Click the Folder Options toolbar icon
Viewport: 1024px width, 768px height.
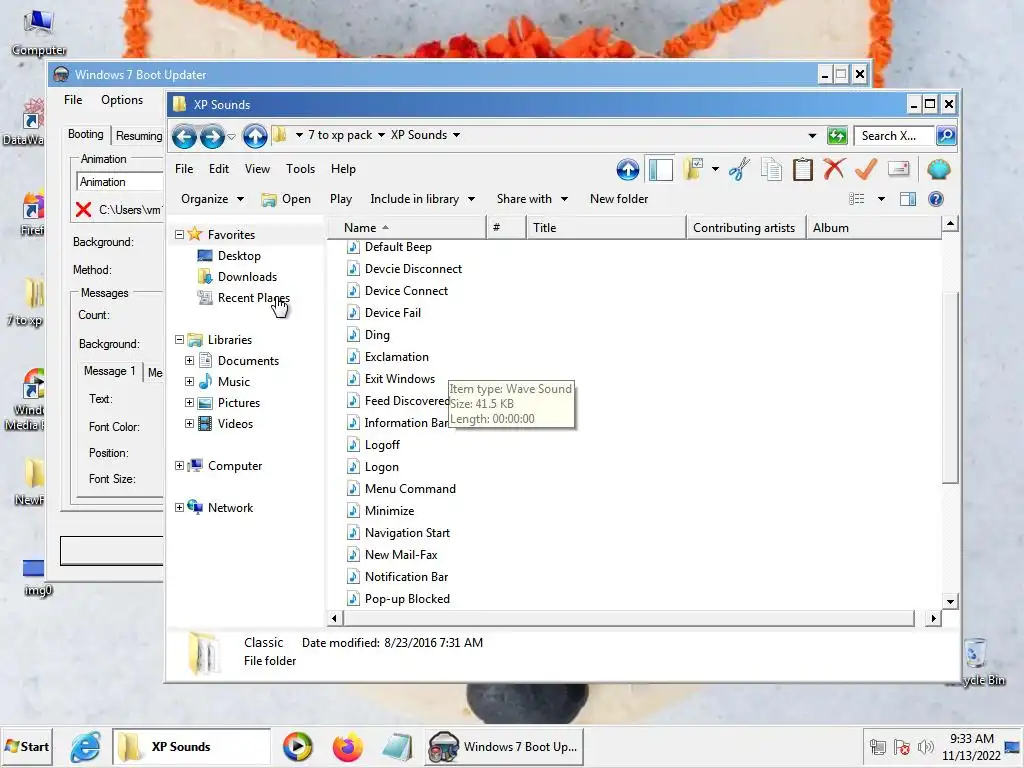(x=693, y=169)
